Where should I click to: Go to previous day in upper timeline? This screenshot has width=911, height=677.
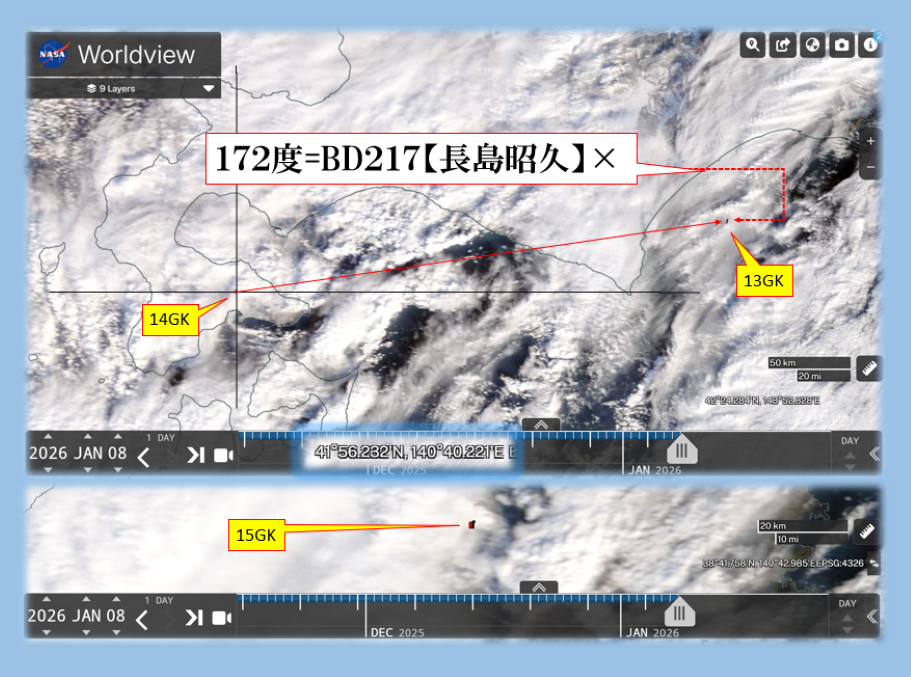(x=143, y=457)
